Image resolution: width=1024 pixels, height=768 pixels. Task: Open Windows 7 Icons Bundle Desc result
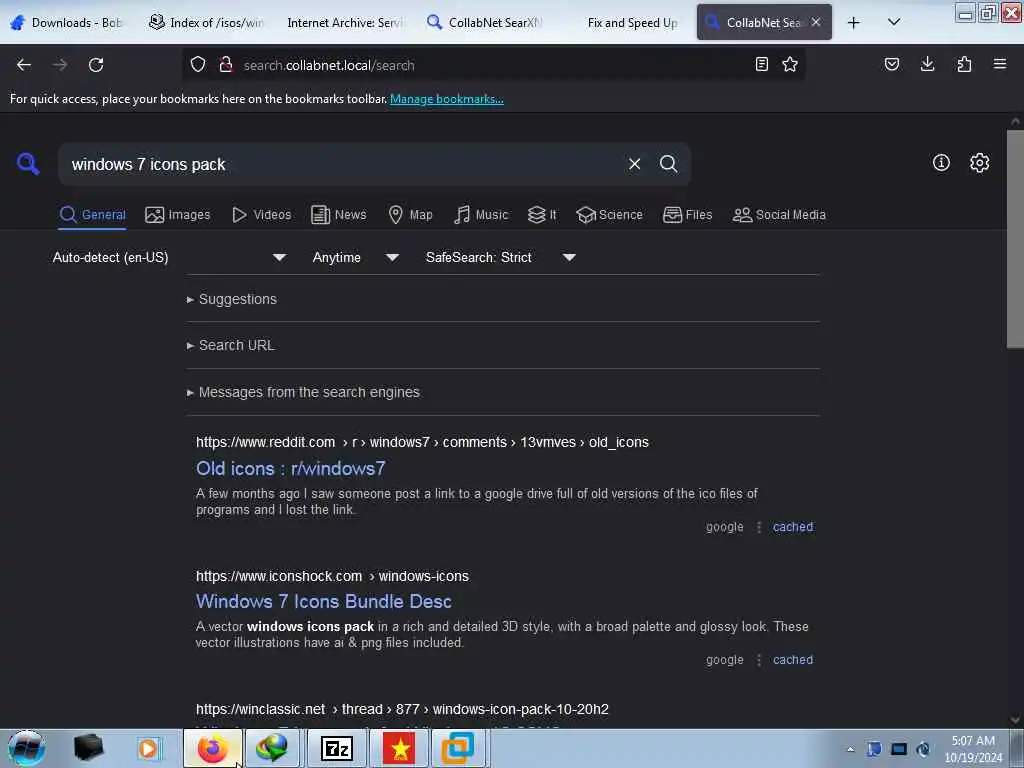click(323, 601)
